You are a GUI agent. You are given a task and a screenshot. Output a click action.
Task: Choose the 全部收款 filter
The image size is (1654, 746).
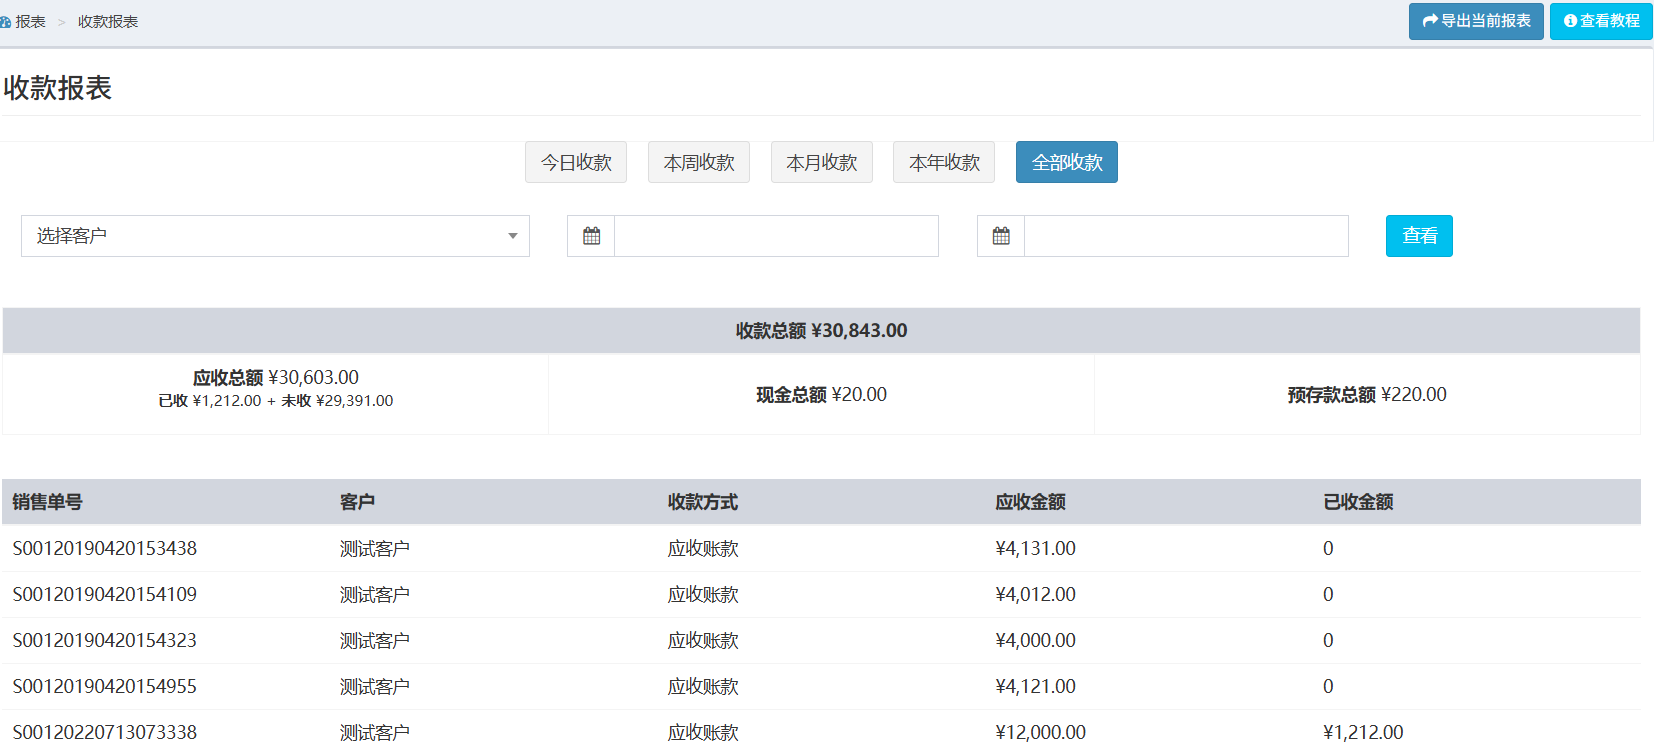click(x=1066, y=162)
